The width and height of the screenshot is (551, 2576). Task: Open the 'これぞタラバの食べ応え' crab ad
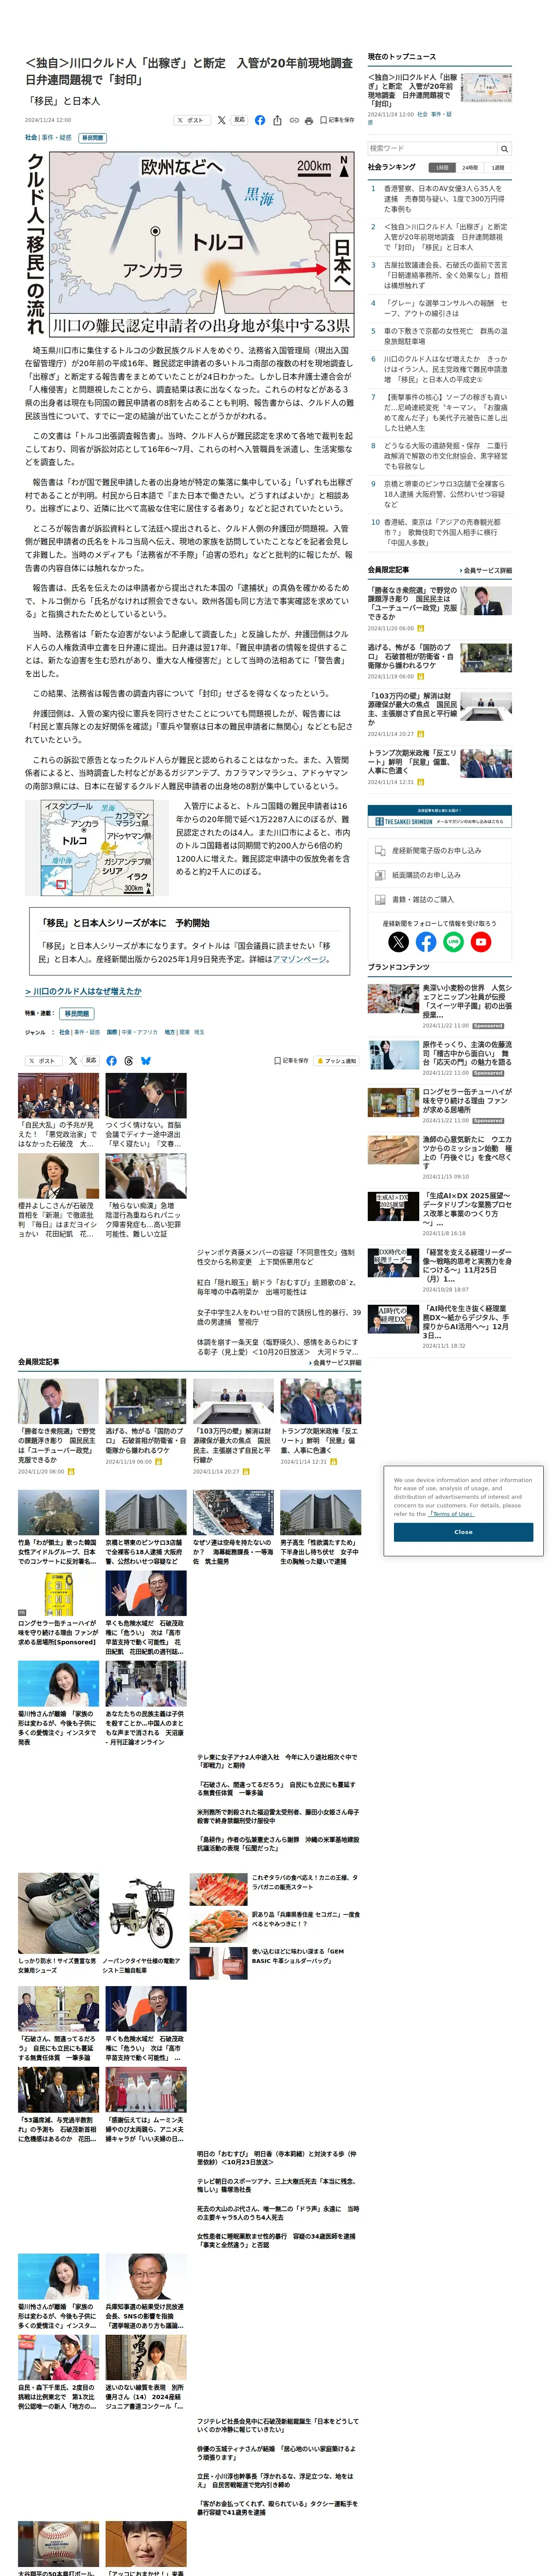tap(306, 1882)
